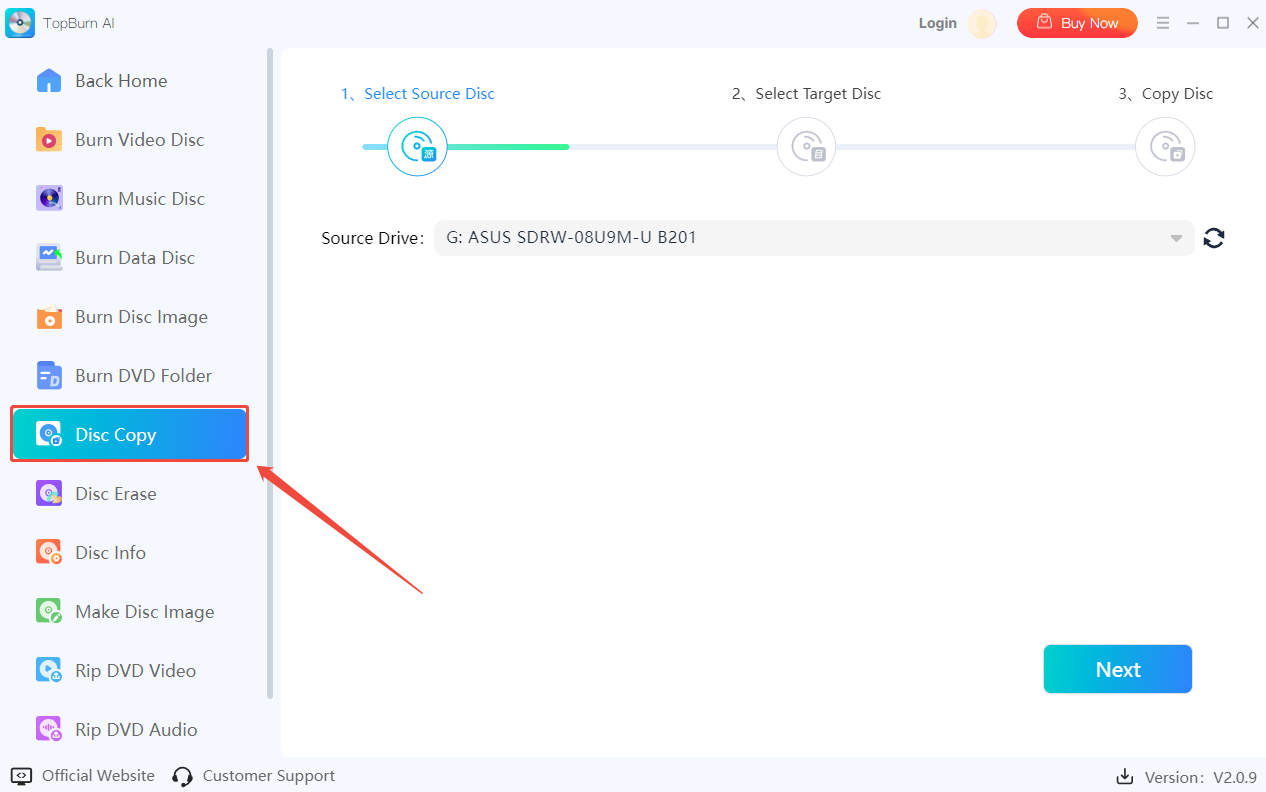Select Rip DVD Audio option
The image size is (1266, 792).
coord(136,730)
